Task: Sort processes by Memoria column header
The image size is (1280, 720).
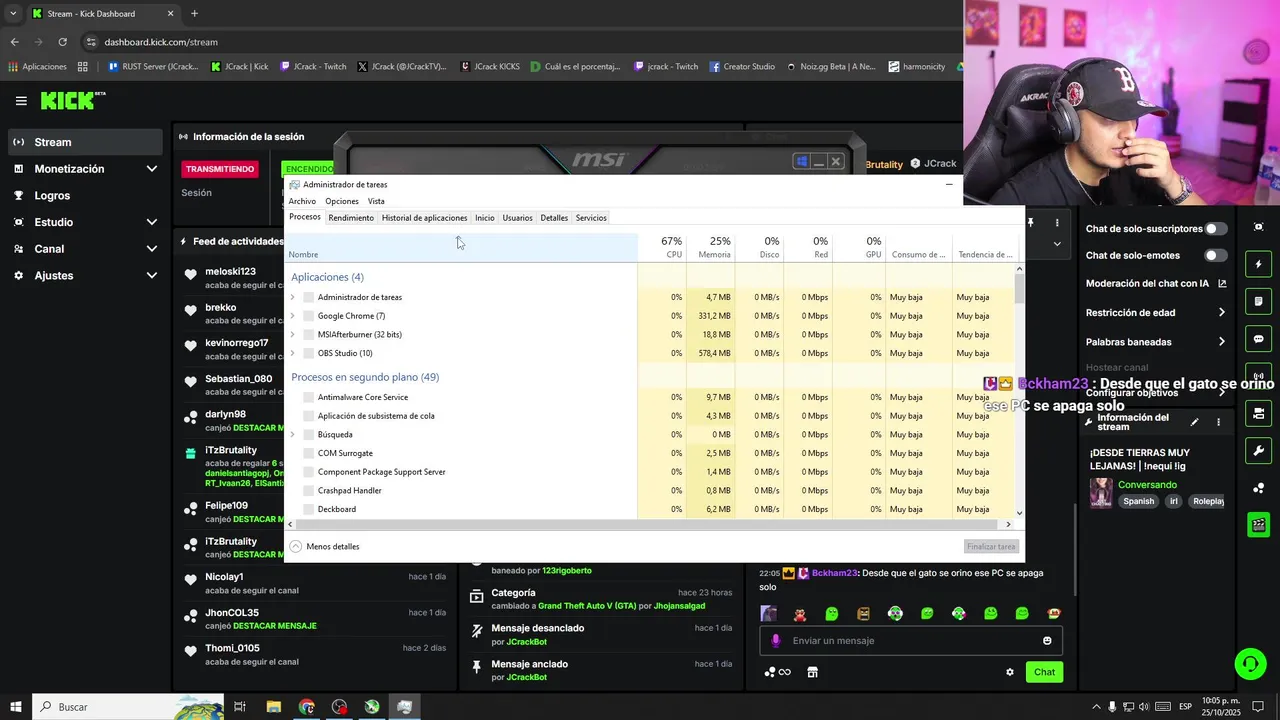Action: pyautogui.click(x=711, y=247)
